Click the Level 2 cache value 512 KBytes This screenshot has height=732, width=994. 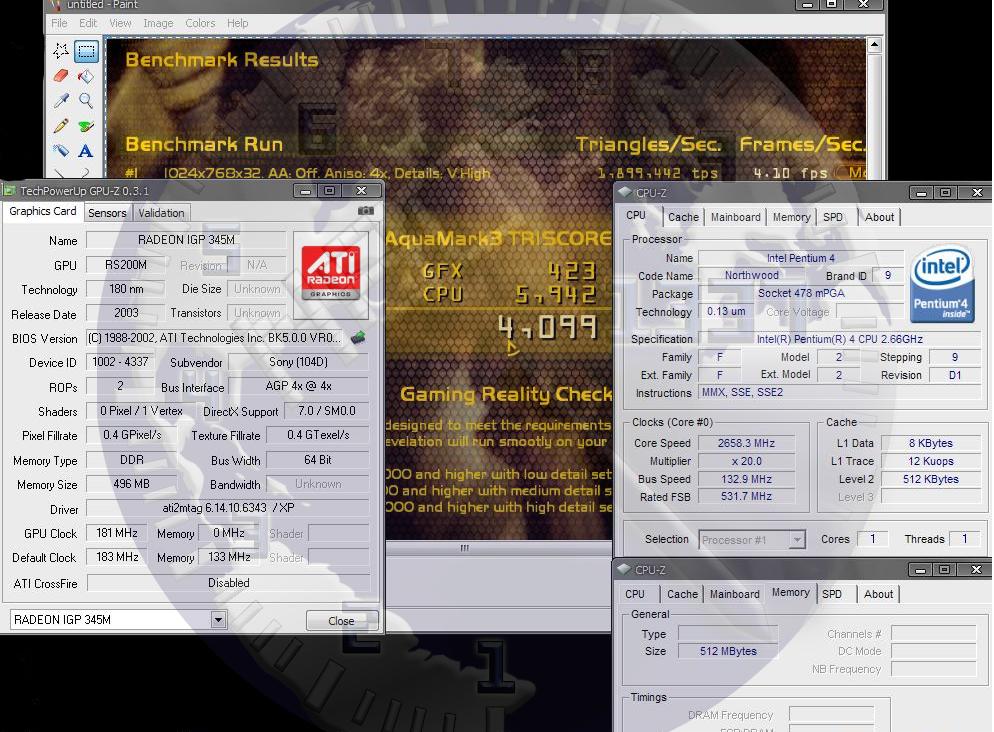tap(931, 479)
